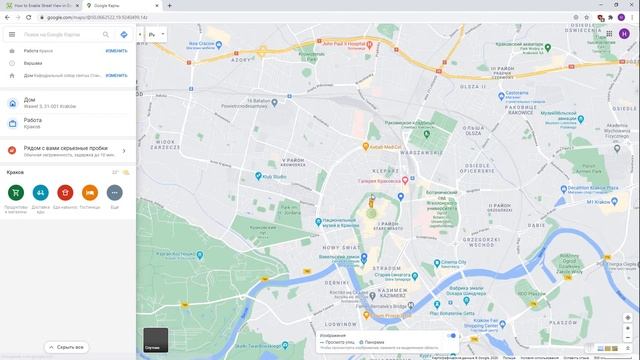Toggle the Street View imagery switch
The width and height of the screenshot is (640, 360).
pyautogui.click(x=452, y=336)
